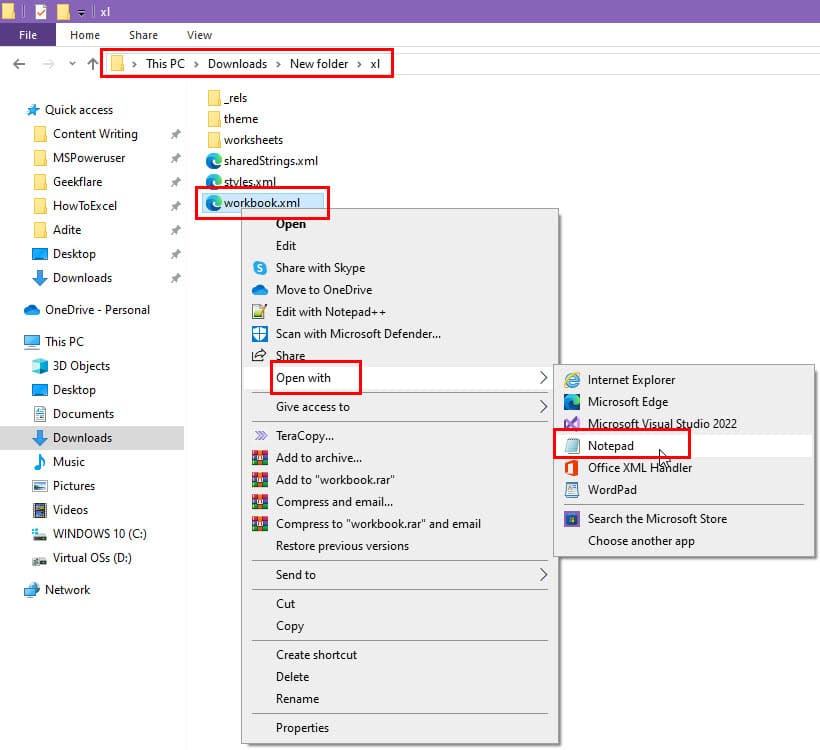The image size is (820, 750).
Task: Open with Internet Explorer
Action: pos(631,380)
